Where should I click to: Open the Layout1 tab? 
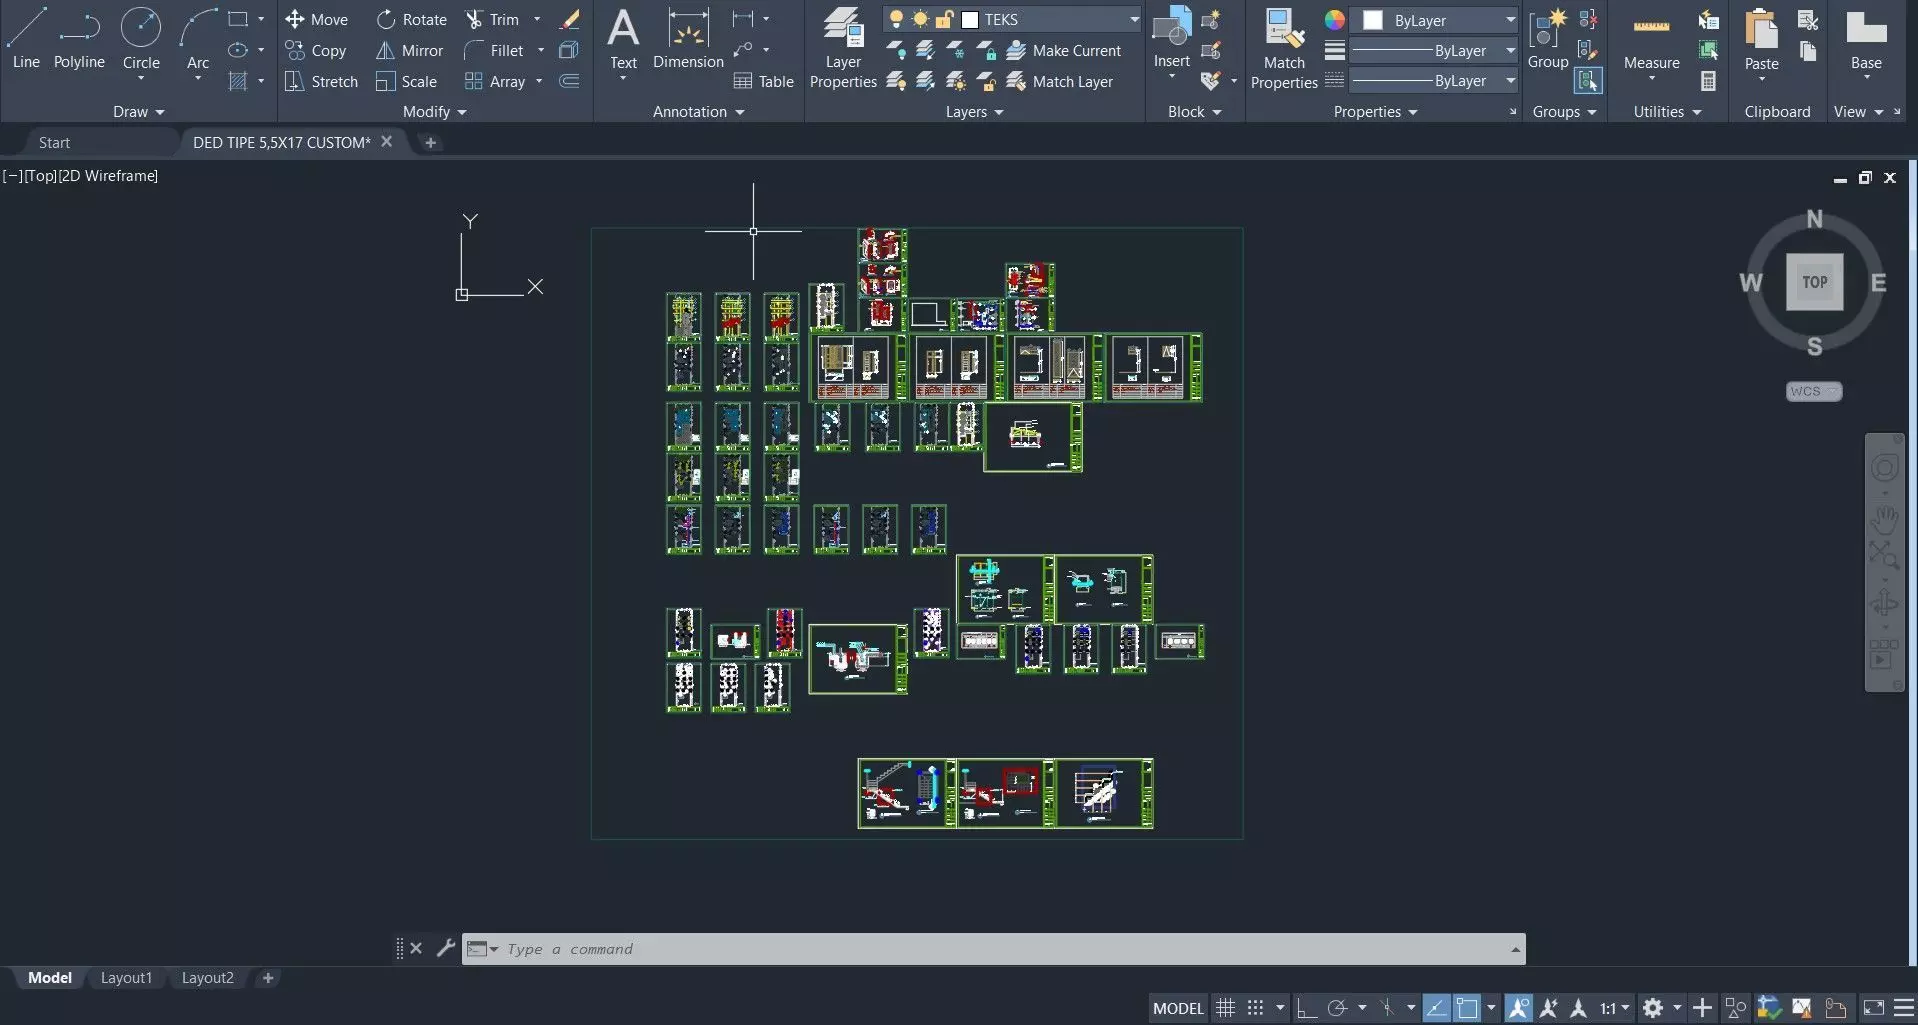click(126, 978)
